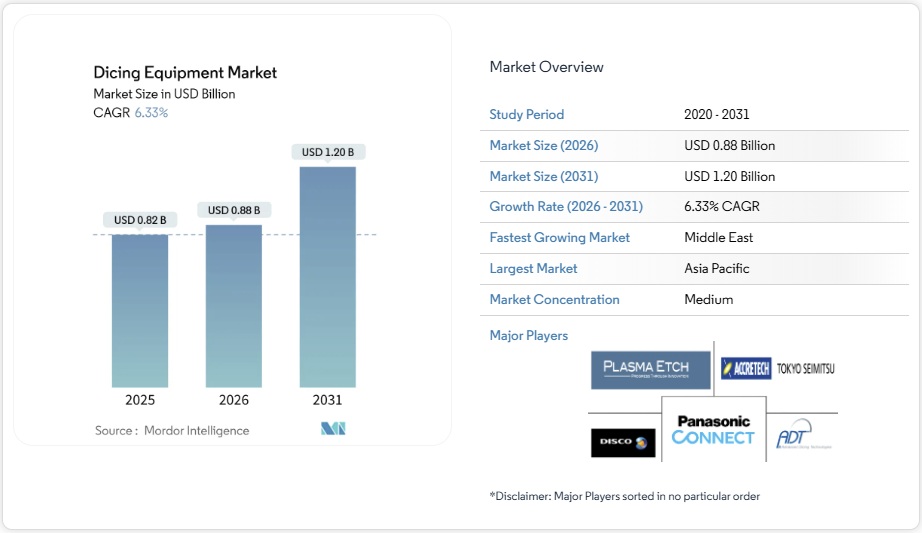The image size is (922, 533).
Task: Click the USD 0.88 B data label
Action: pos(234,210)
